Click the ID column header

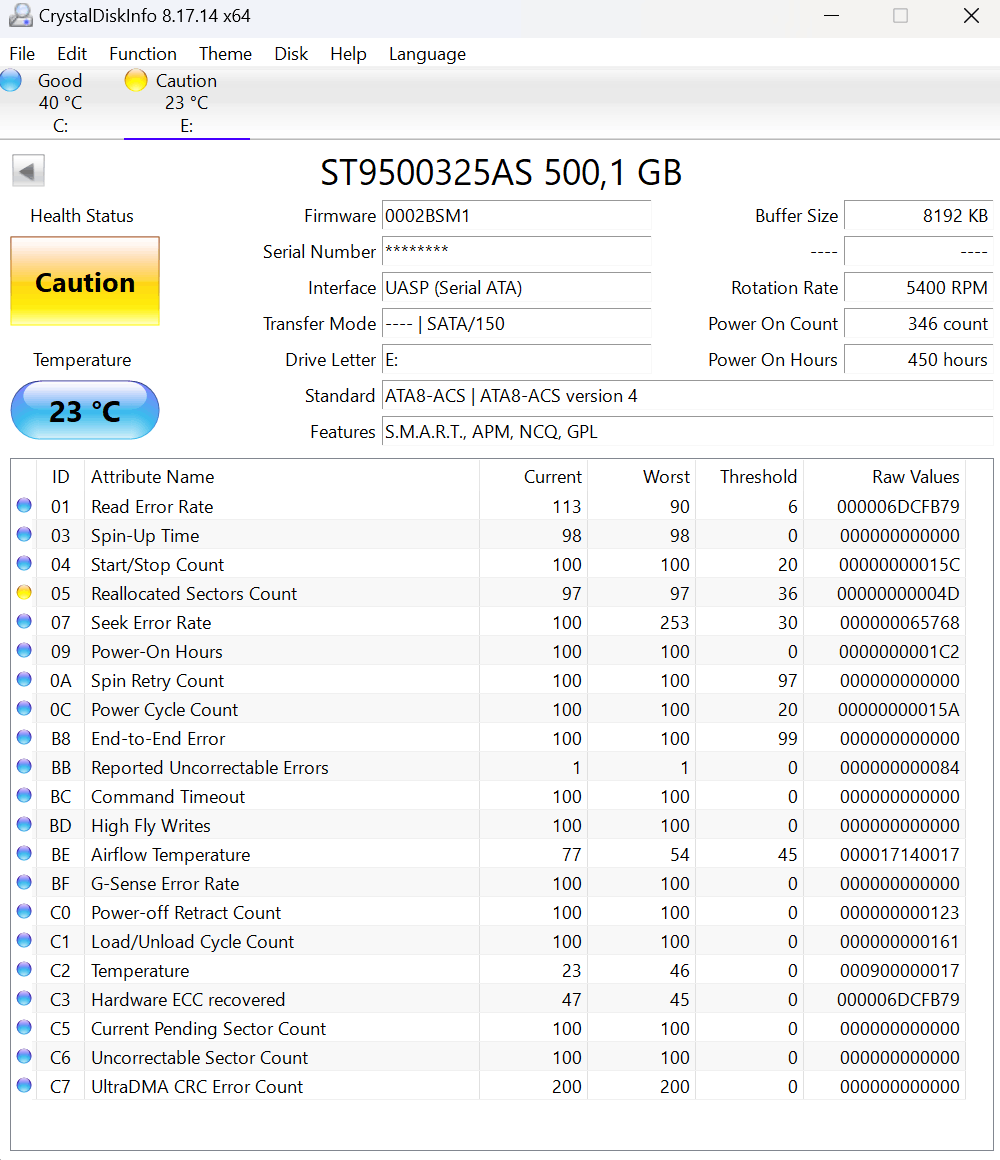coord(61,477)
